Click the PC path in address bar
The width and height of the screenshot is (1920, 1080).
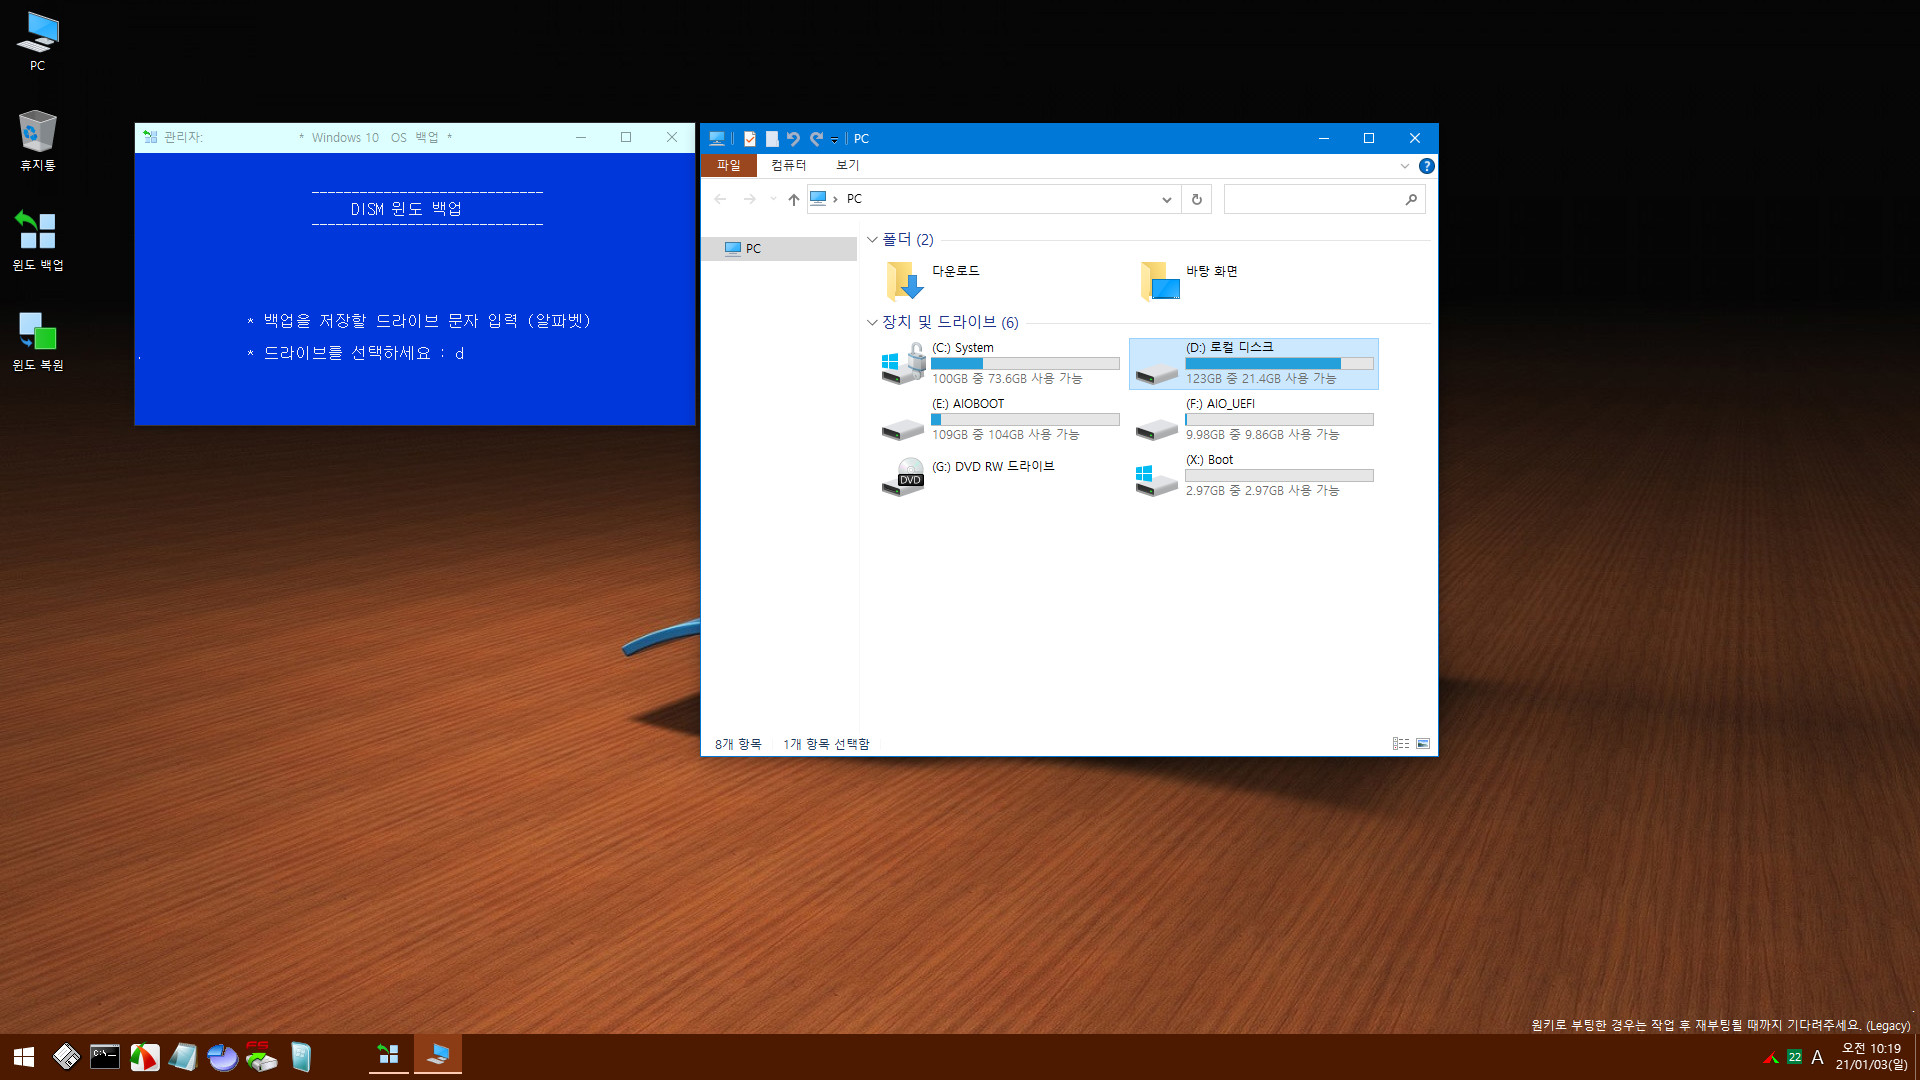pos(854,199)
